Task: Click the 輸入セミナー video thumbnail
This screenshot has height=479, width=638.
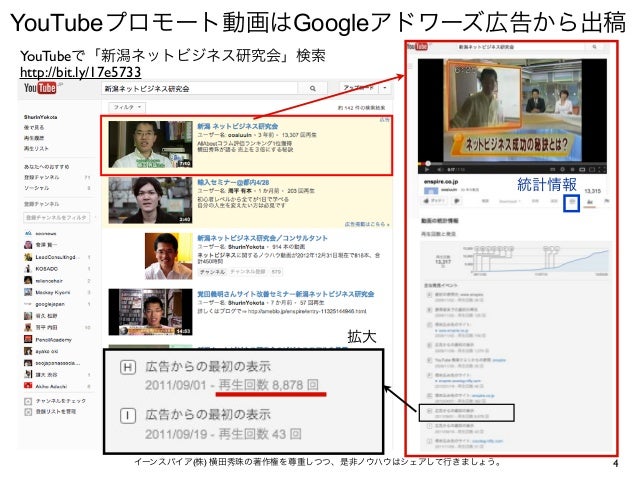Action: [x=150, y=200]
